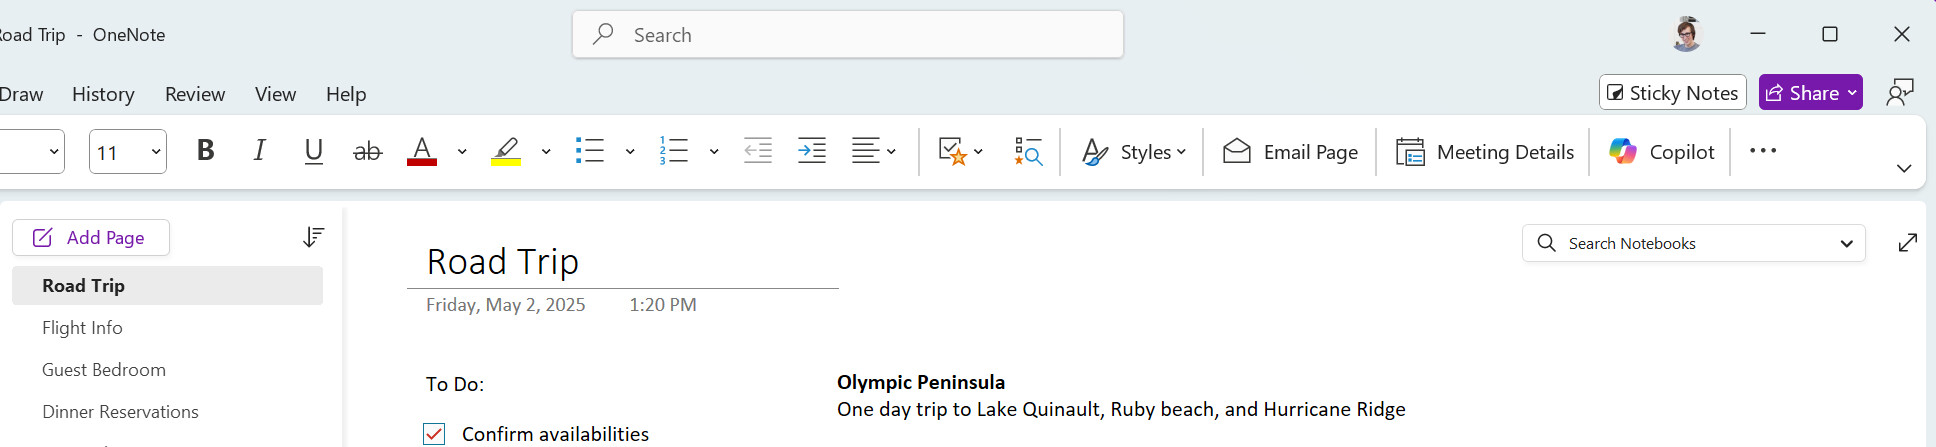Click the Copilot button
The height and width of the screenshot is (447, 1936).
point(1662,152)
